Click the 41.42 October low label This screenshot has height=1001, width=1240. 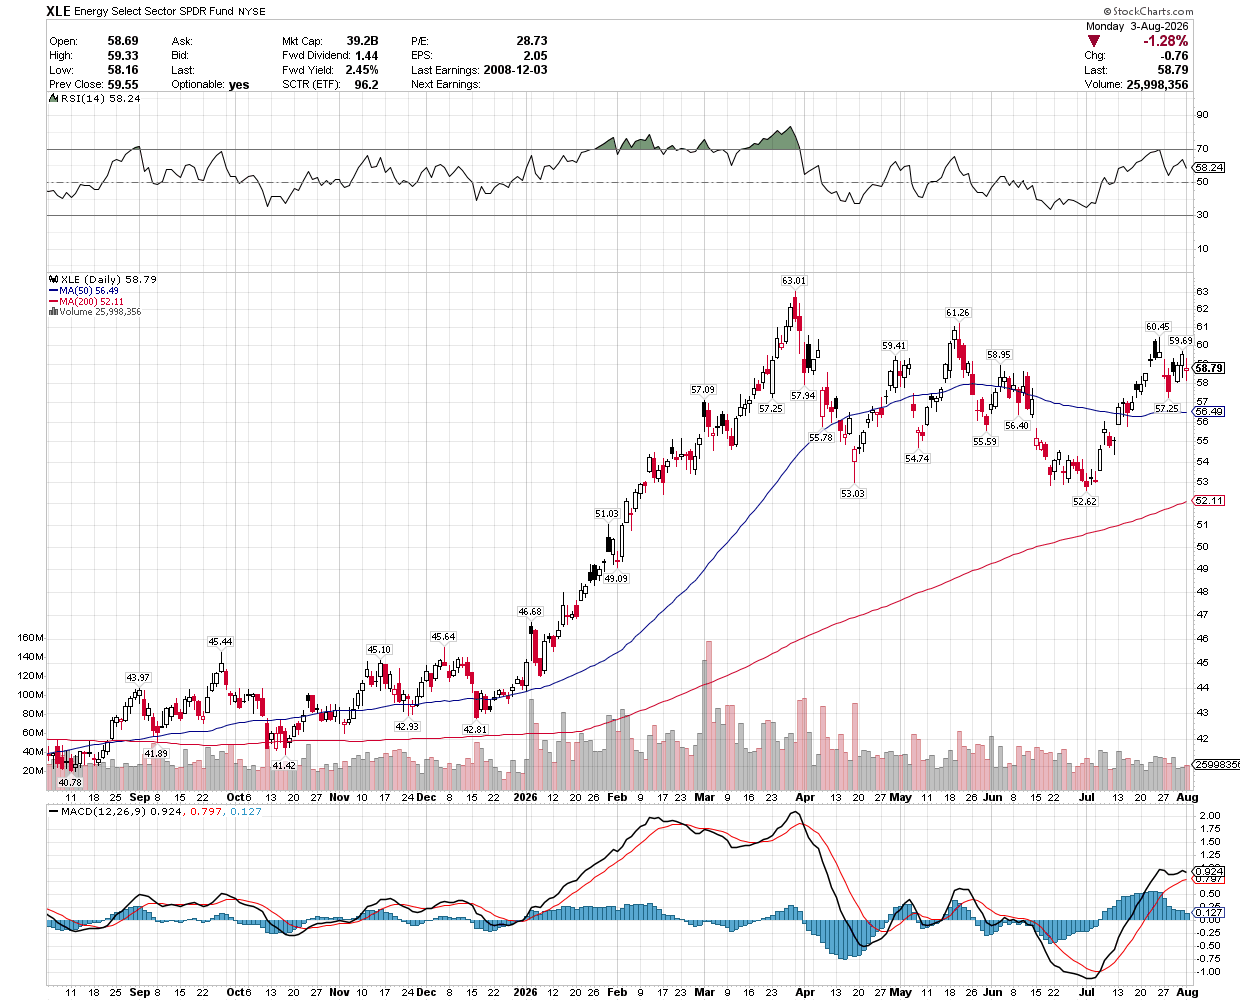284,766
